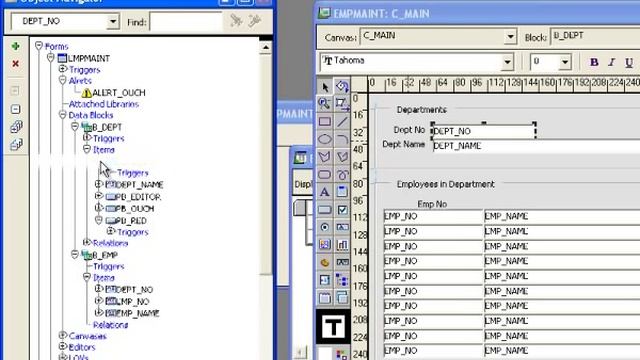Click the Search Backward icon next to Find
This screenshot has height=360, width=640.
tap(254, 20)
